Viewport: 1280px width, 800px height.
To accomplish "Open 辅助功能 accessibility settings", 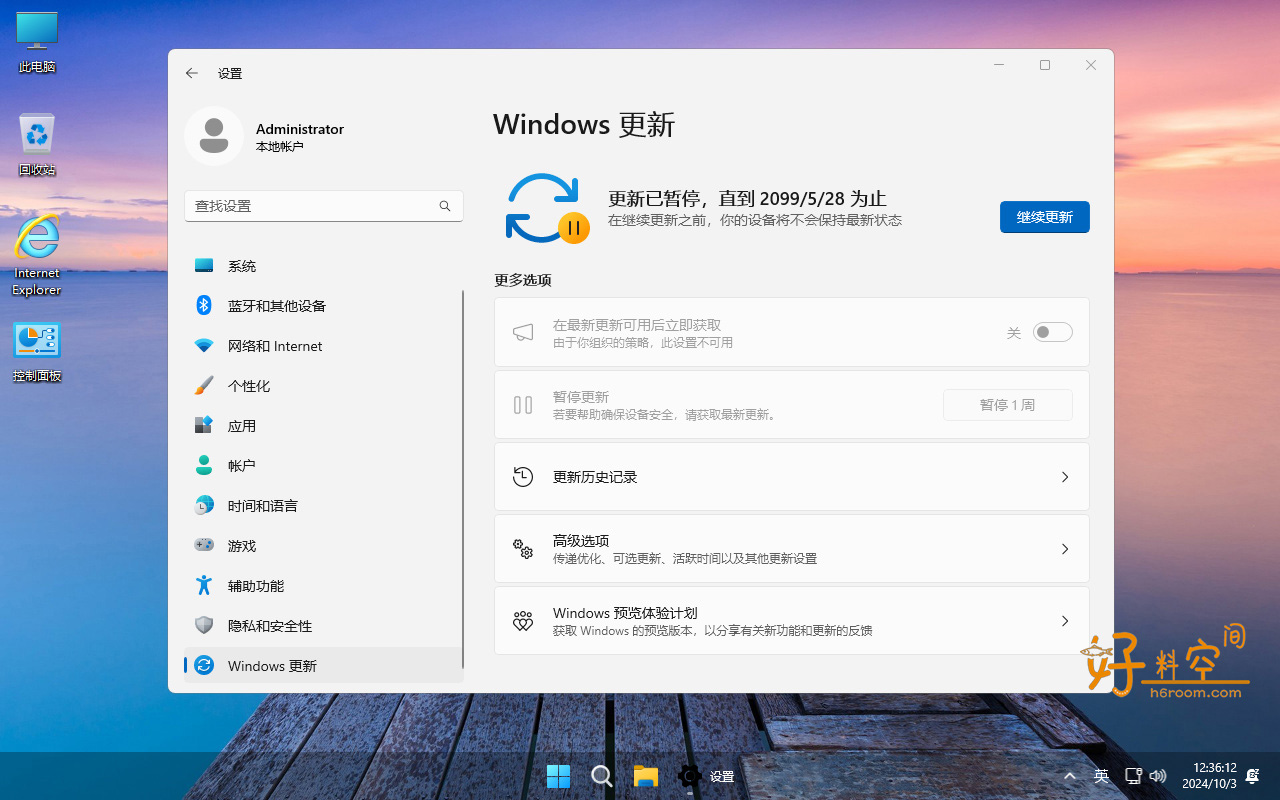I will [x=323, y=586].
